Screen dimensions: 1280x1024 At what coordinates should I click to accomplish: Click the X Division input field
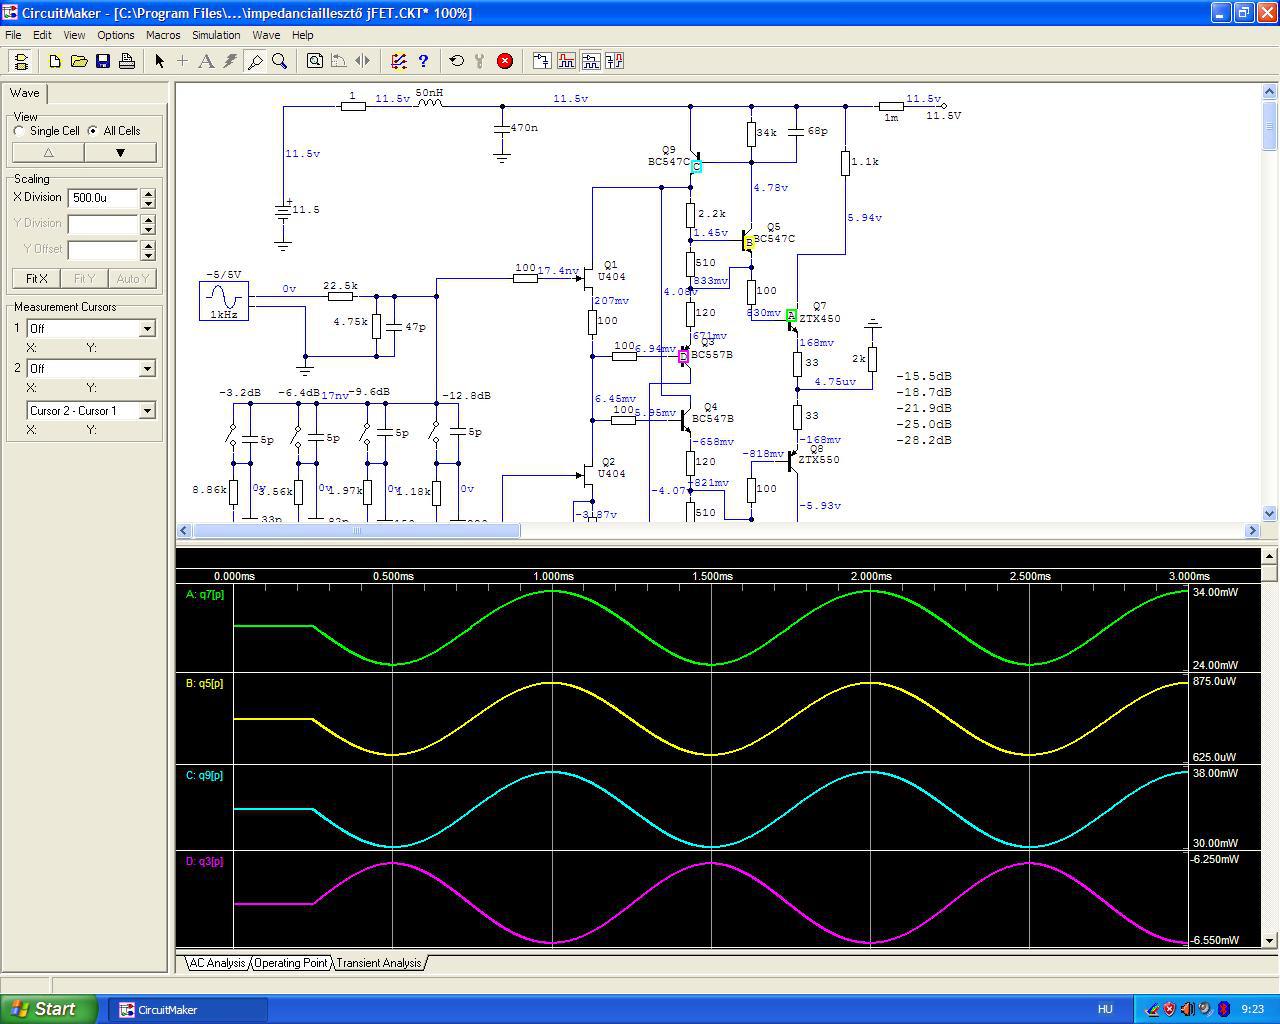point(103,198)
